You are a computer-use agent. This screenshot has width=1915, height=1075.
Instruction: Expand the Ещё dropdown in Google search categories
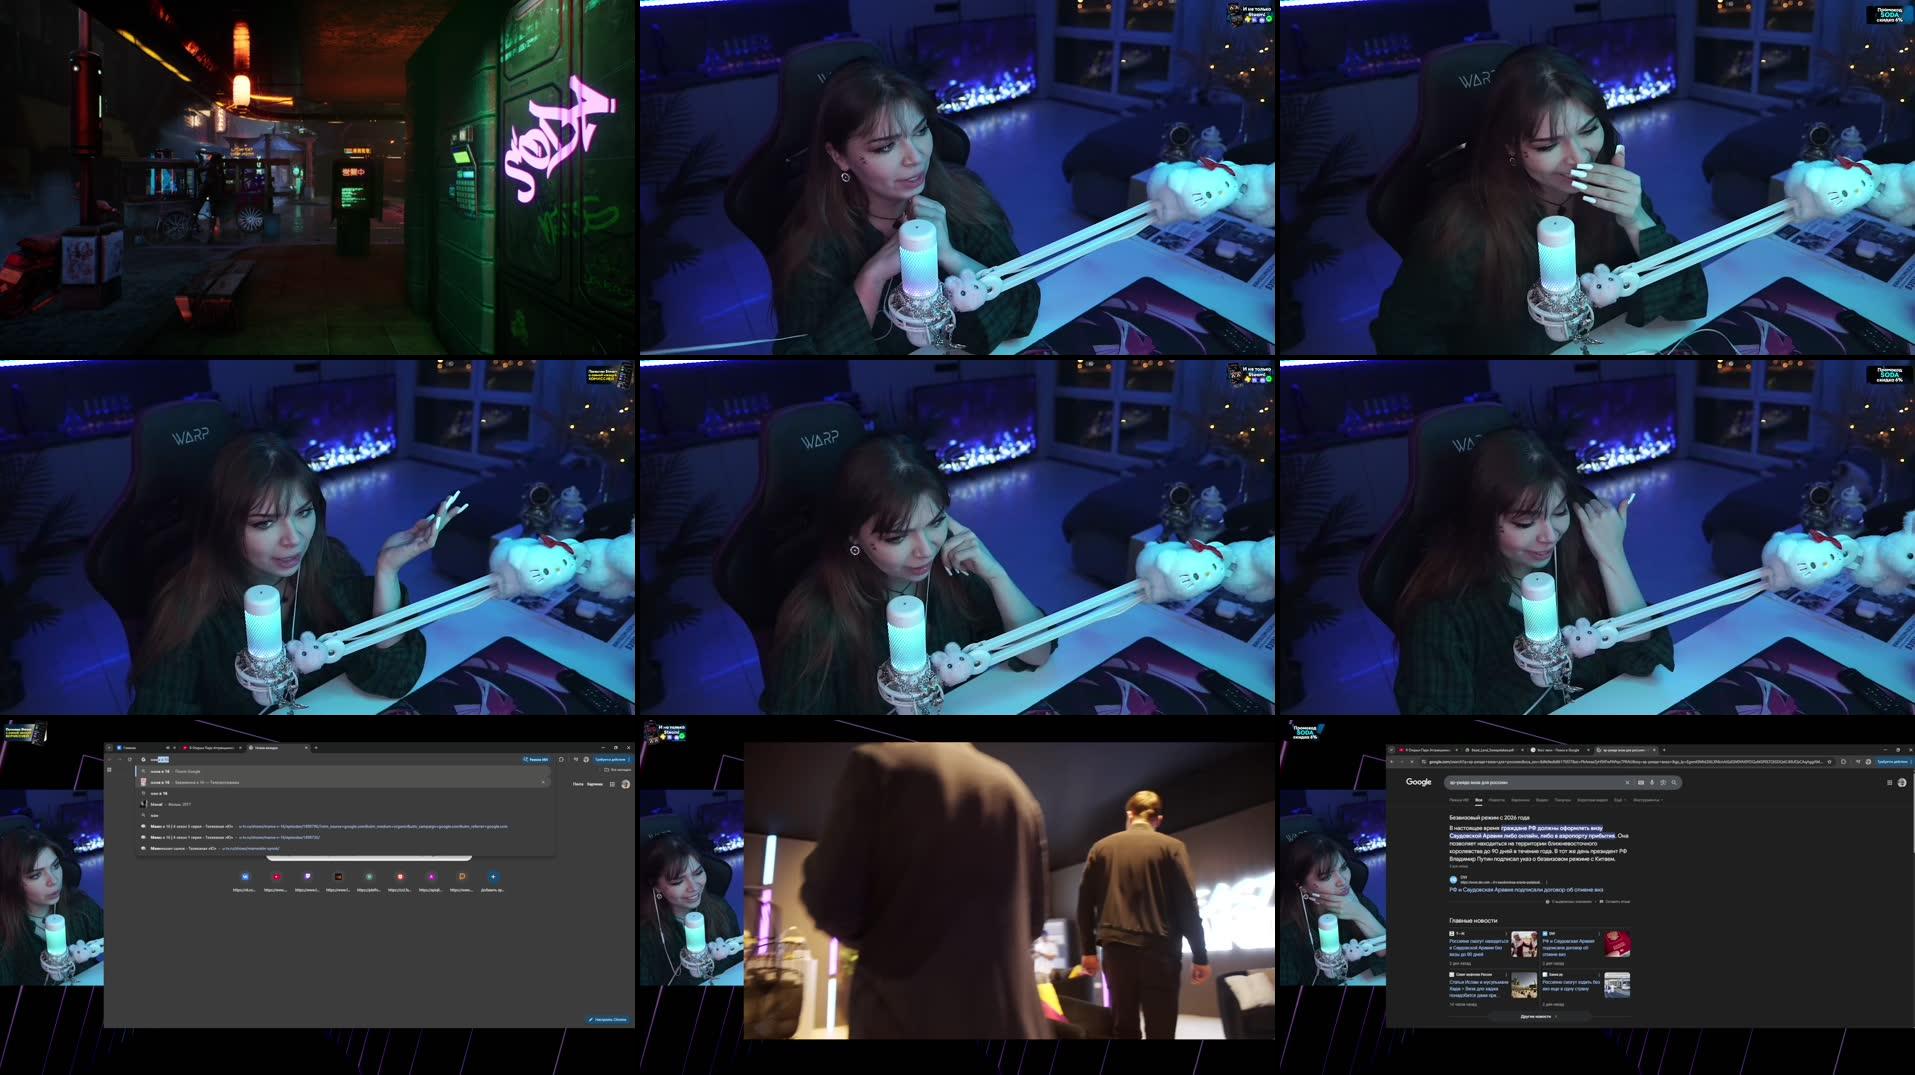pyautogui.click(x=1620, y=800)
